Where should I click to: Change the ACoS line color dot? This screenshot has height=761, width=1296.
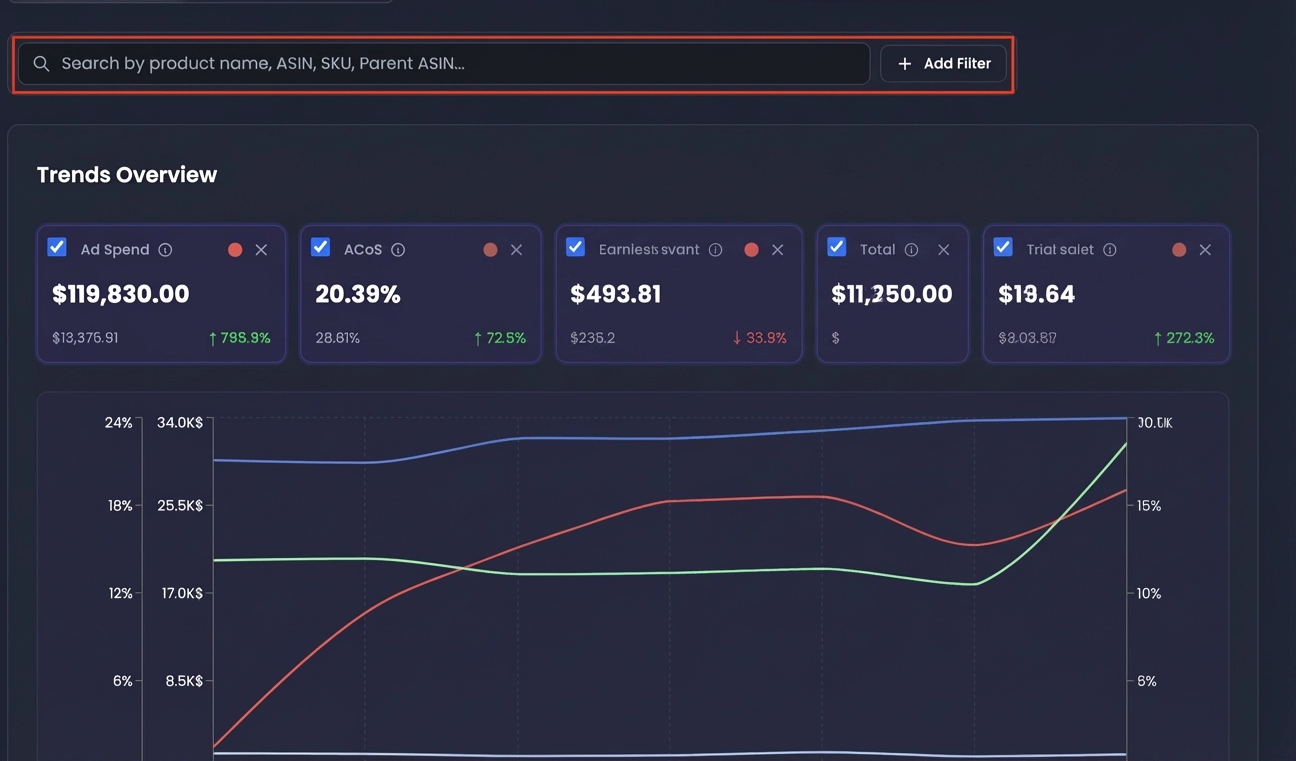(490, 250)
